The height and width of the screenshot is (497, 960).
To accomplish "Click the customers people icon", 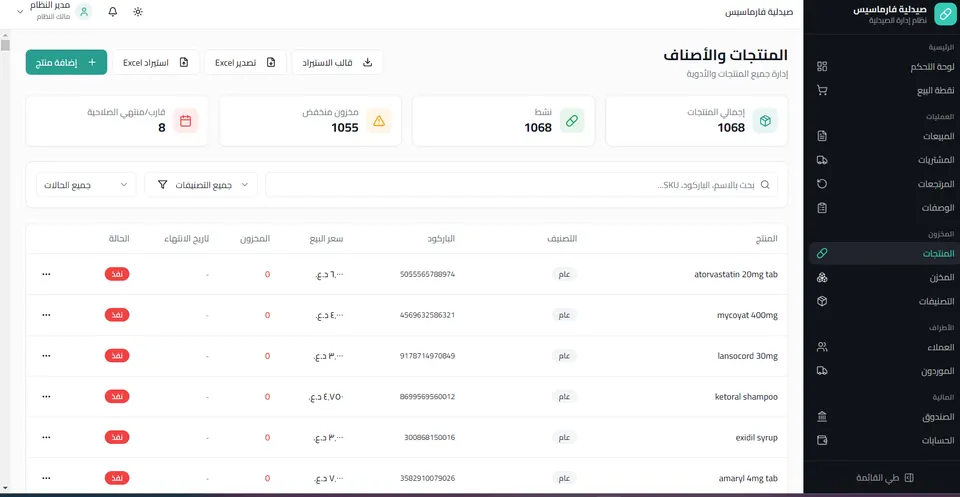I will pyautogui.click(x=822, y=347).
